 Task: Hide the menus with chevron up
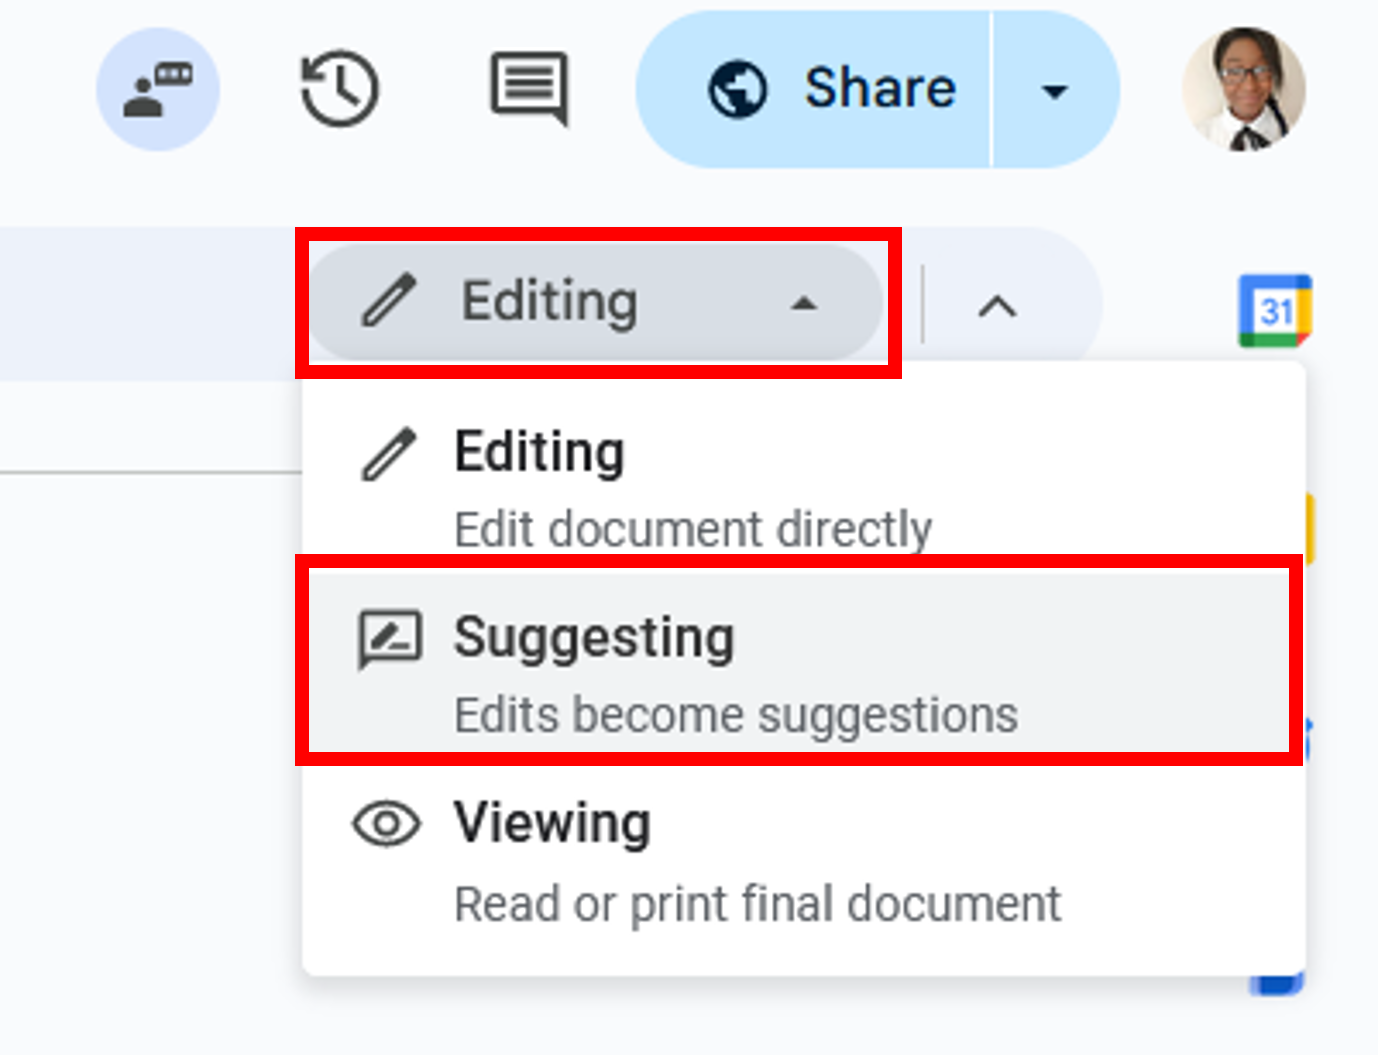997,305
